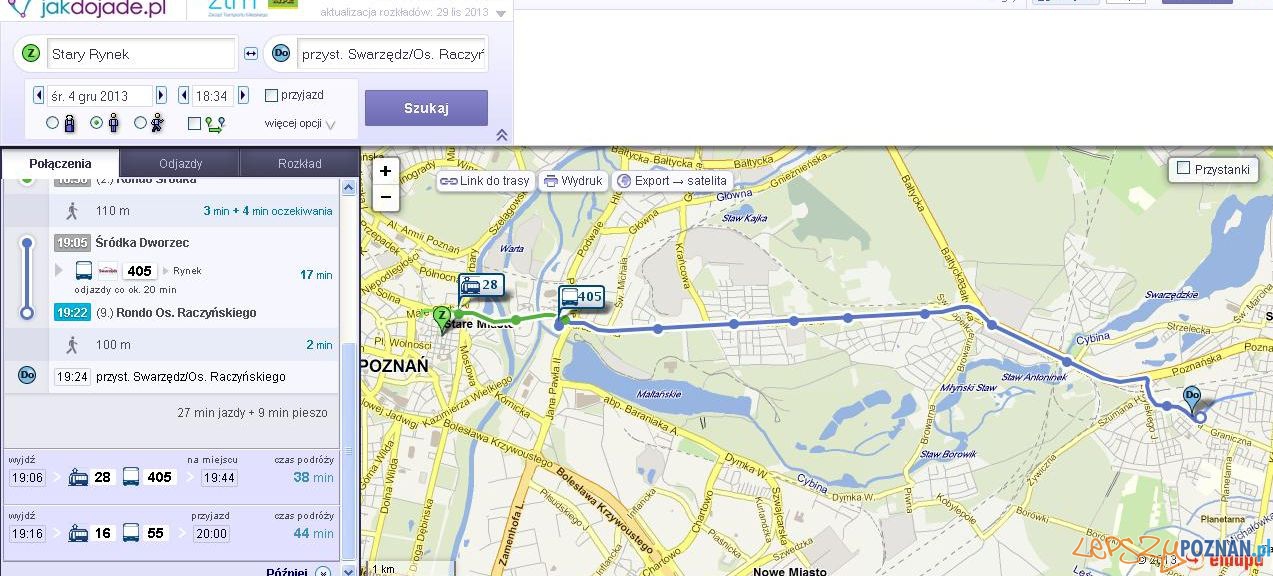Expand więcej opcji
1273x576 pixels.
coord(299,124)
